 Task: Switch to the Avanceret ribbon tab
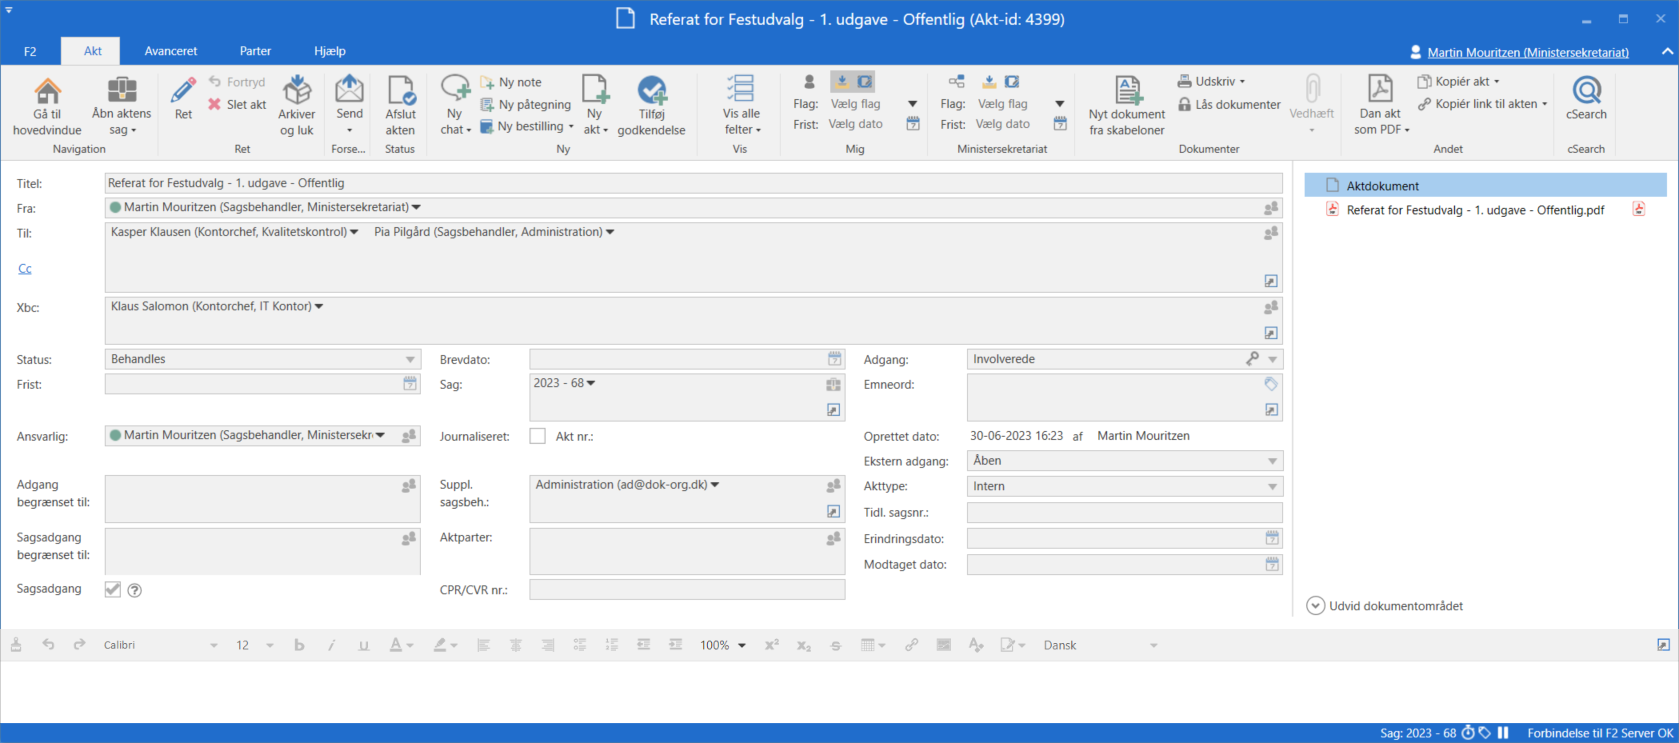(171, 51)
